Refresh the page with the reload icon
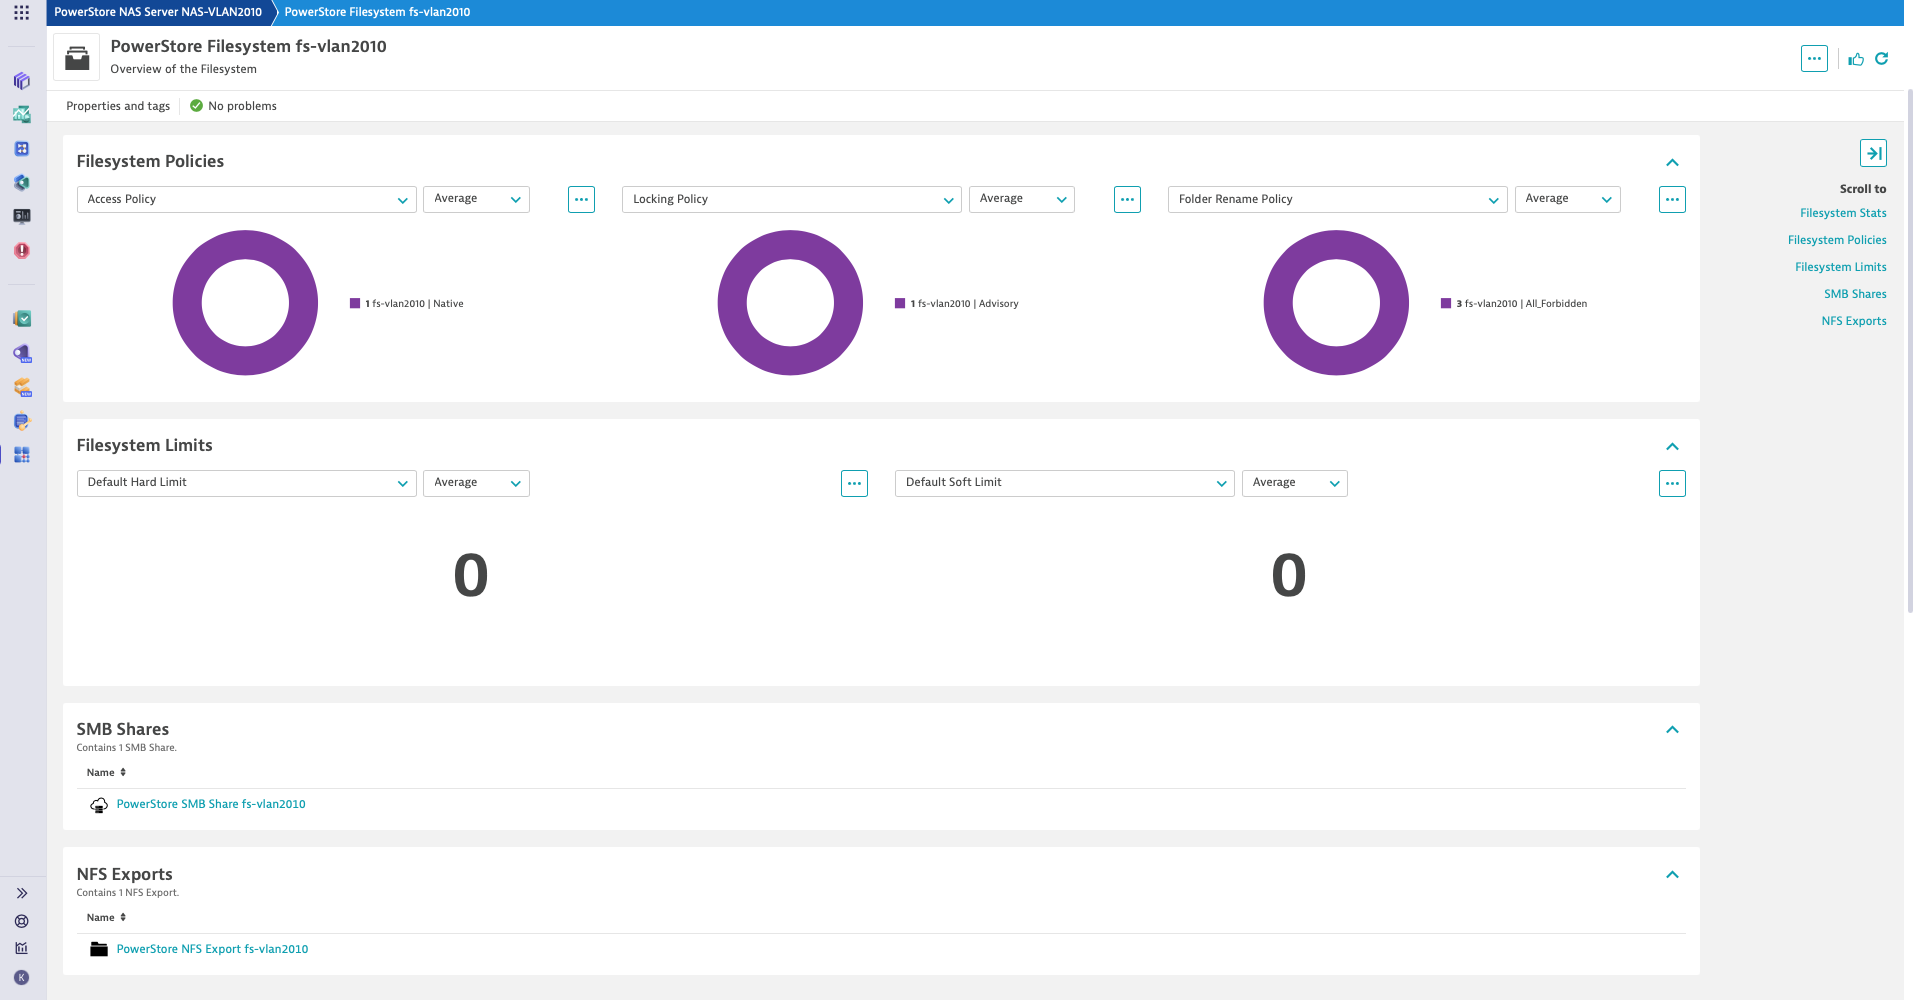Image resolution: width=1916 pixels, height=1000 pixels. click(1882, 59)
